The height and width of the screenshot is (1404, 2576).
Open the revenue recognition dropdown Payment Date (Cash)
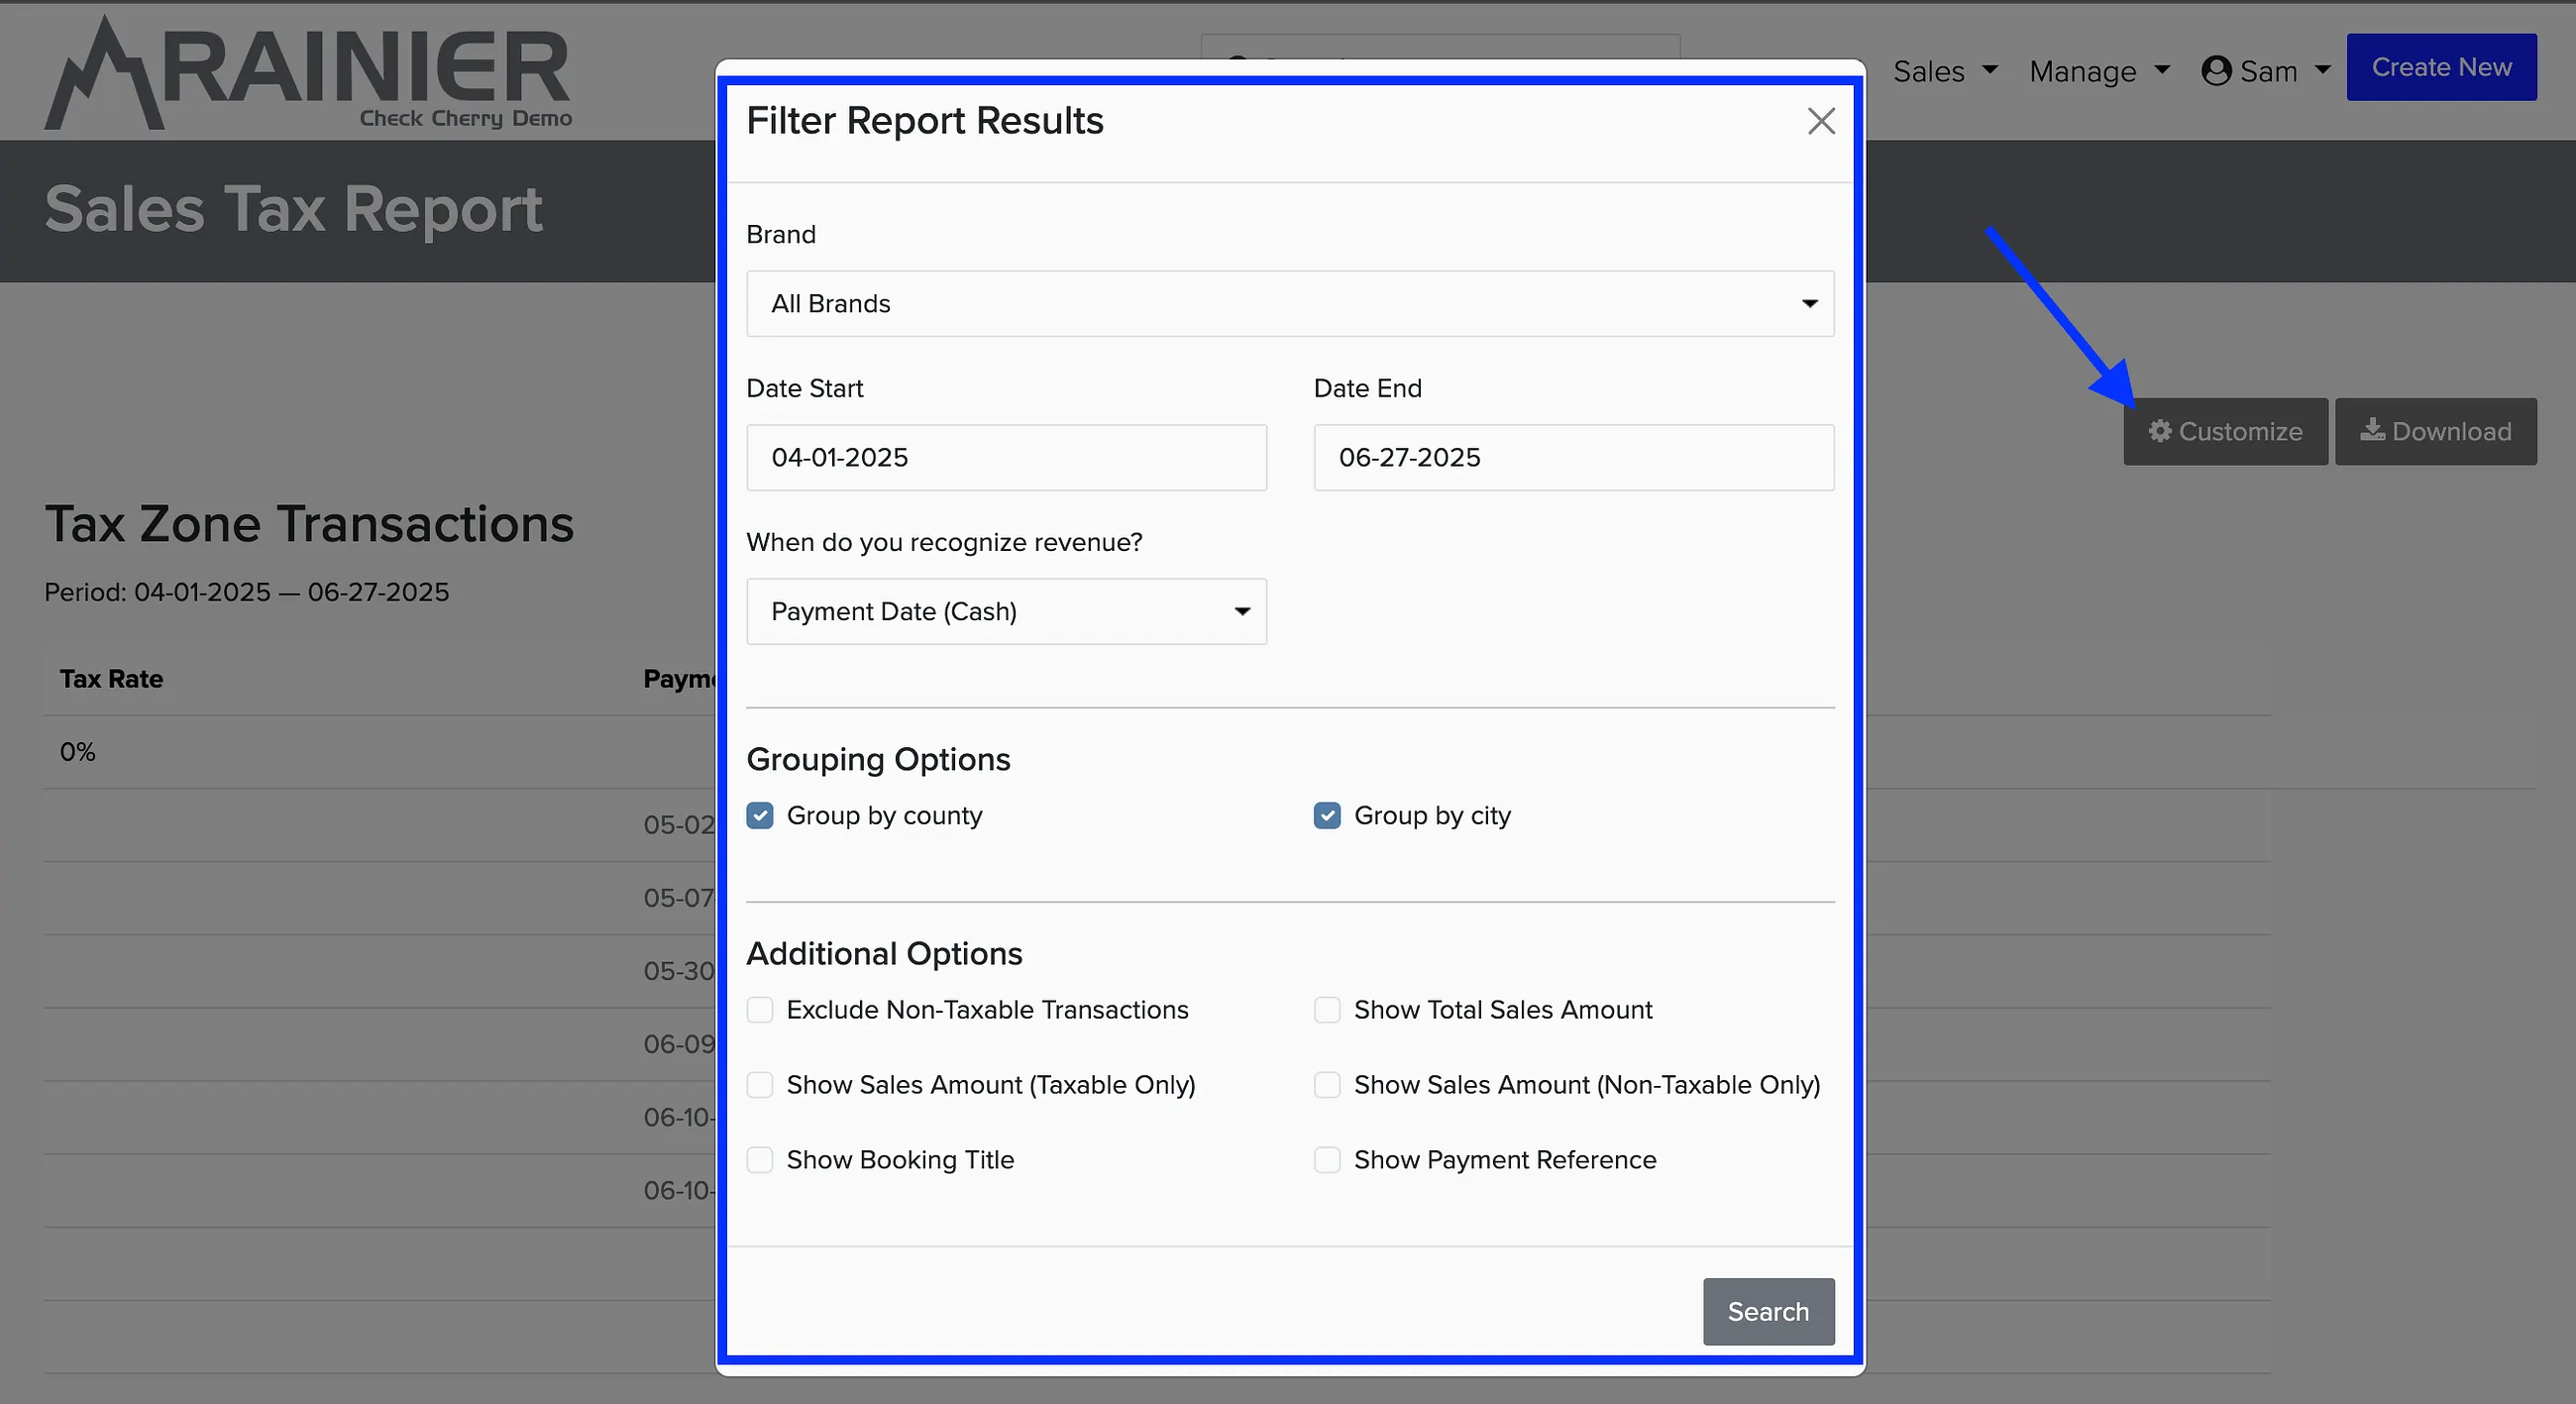click(x=1006, y=611)
